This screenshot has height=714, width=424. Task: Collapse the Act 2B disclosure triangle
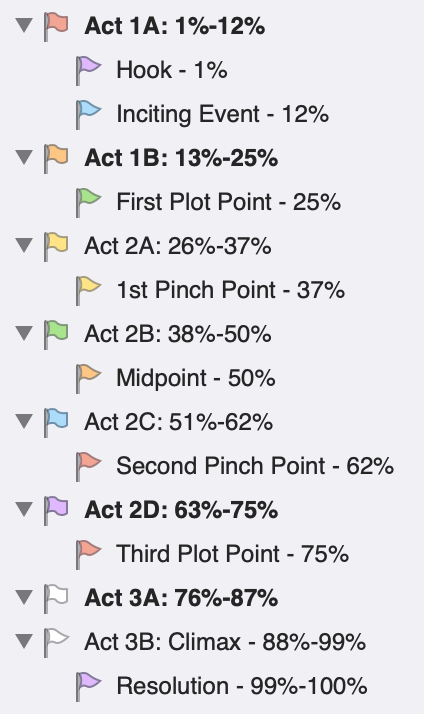[24, 333]
